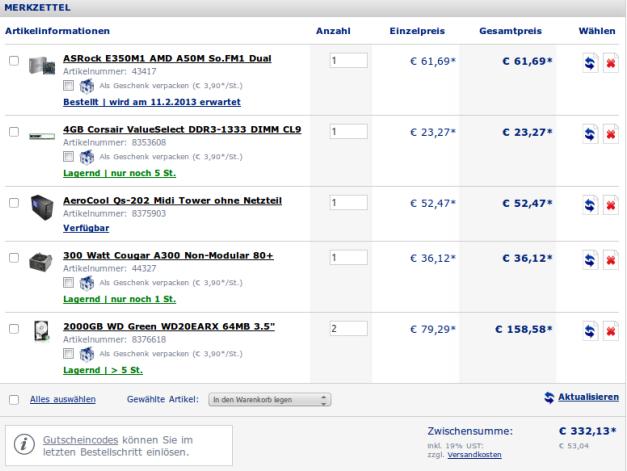Viewport: 627px width, 471px height.
Task: Remove ASRock E350M1 with red X icon
Action: pyautogui.click(x=609, y=64)
